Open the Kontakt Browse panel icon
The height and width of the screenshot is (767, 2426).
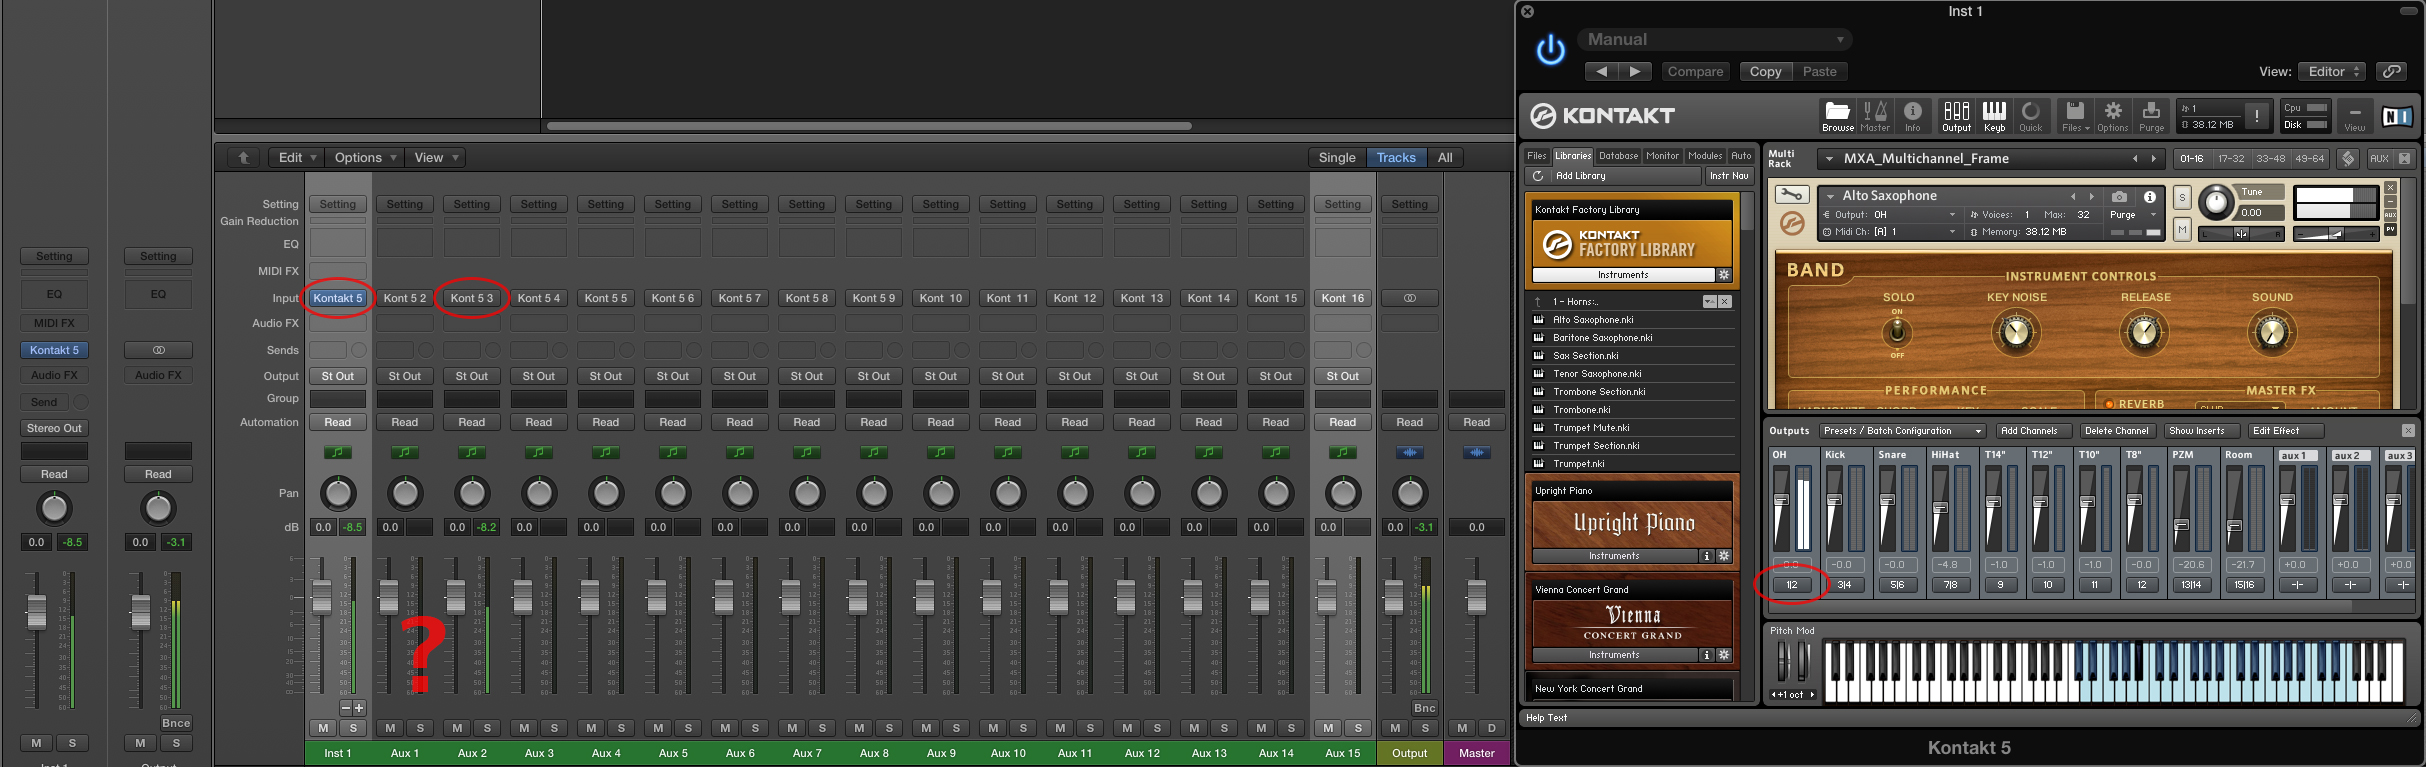(1837, 116)
